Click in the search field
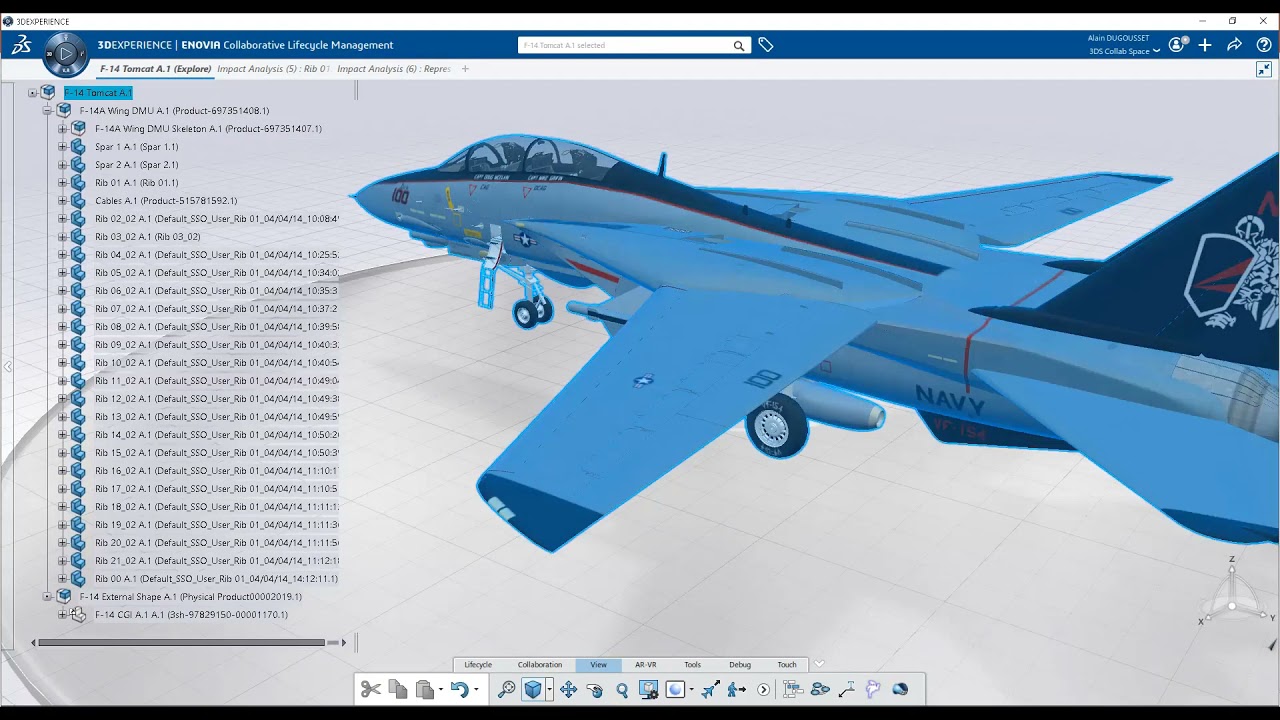This screenshot has width=1280, height=720. click(625, 45)
